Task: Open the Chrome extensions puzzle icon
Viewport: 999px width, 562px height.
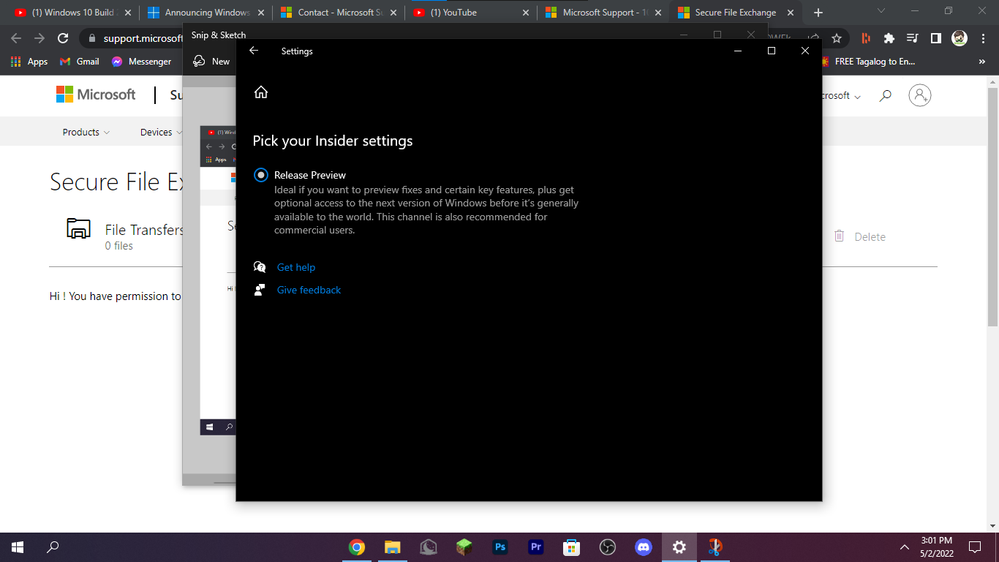Action: pyautogui.click(x=889, y=38)
